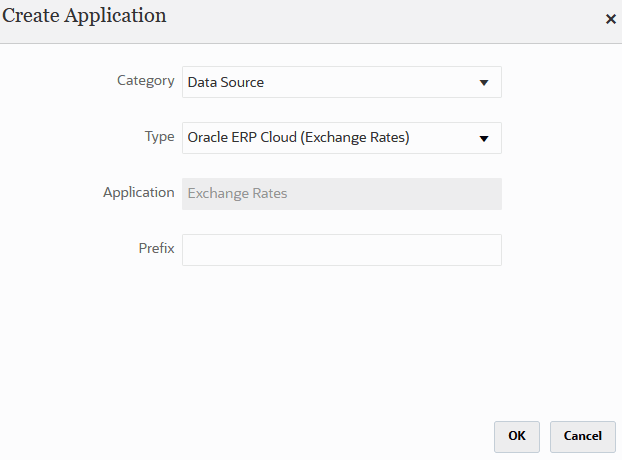Expand the Type combo box
Screen dimensions: 622x460
pyautogui.click(x=340, y=138)
